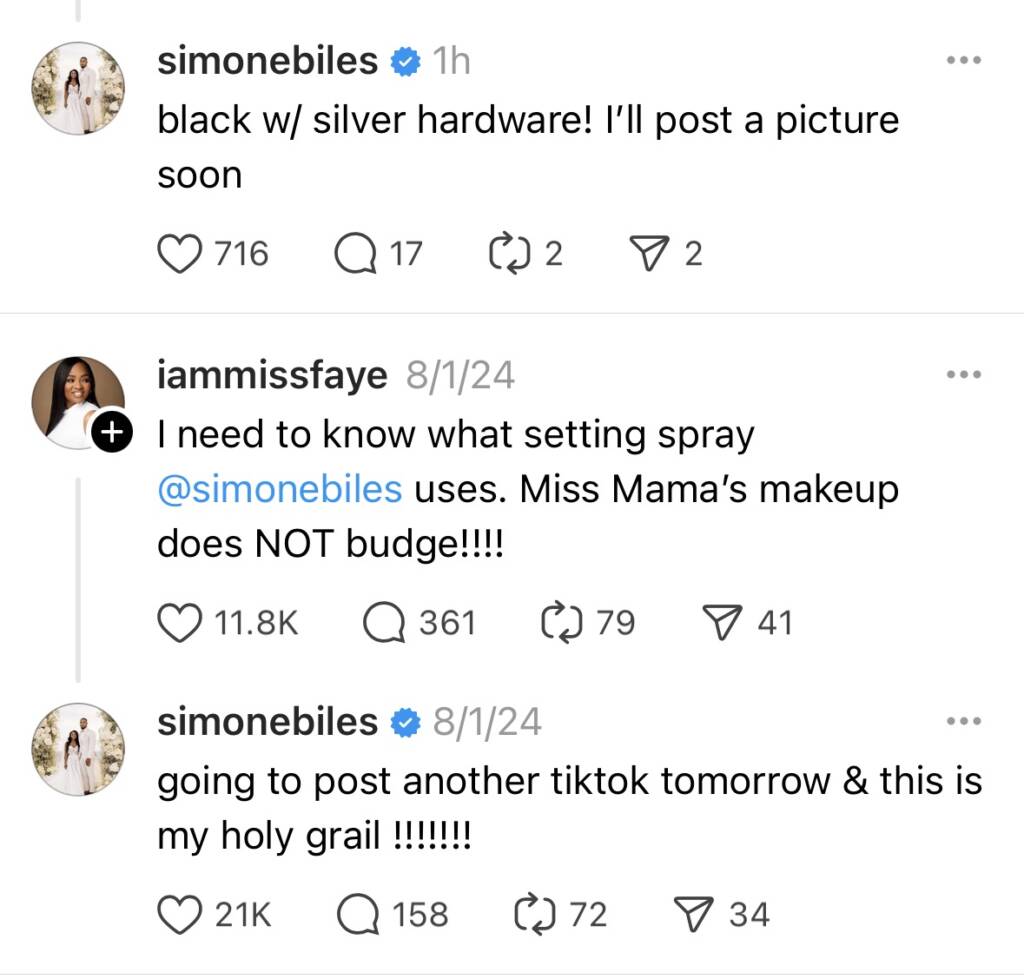Share the black w/ silver hardware reply
Image resolution: width=1024 pixels, height=979 pixels.
pyautogui.click(x=657, y=254)
